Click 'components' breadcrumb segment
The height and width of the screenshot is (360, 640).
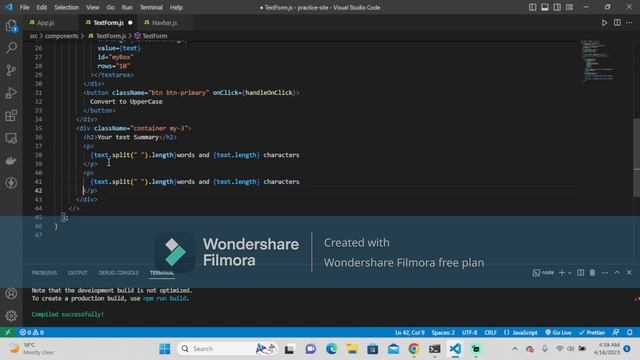click(x=62, y=36)
